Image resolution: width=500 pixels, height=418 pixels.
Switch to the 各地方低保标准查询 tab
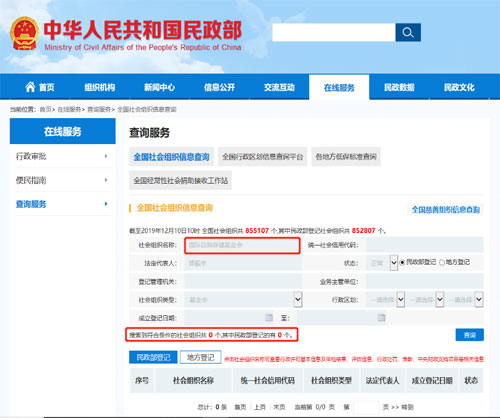346,156
